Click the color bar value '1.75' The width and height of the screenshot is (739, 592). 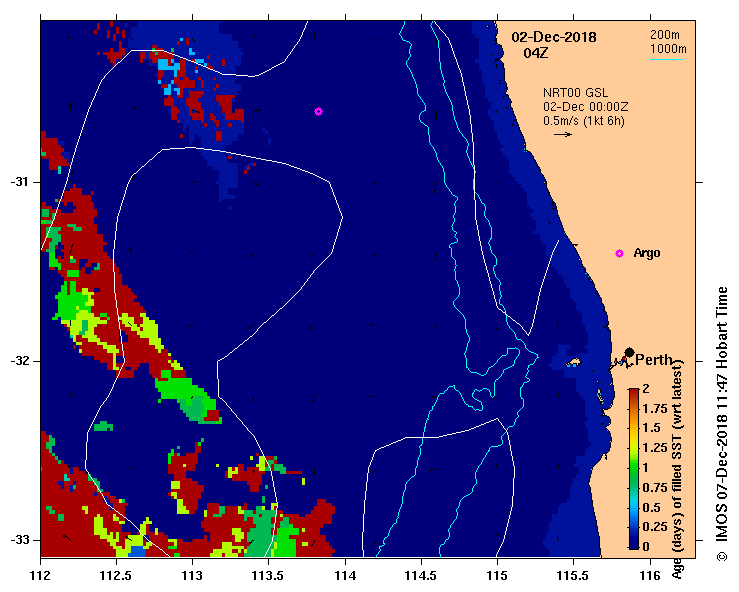pyautogui.click(x=655, y=408)
